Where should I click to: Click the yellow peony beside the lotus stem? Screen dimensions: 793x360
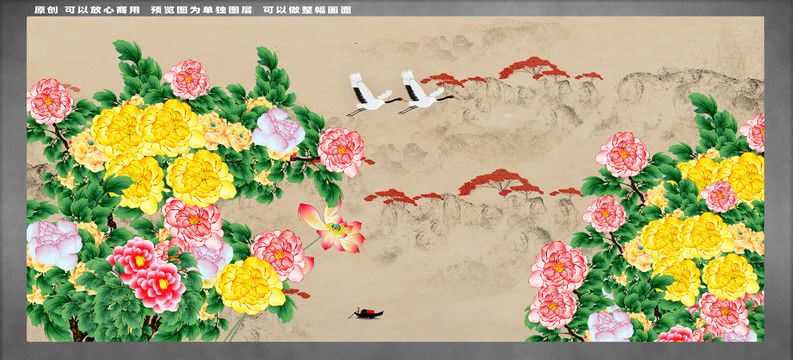point(250,285)
